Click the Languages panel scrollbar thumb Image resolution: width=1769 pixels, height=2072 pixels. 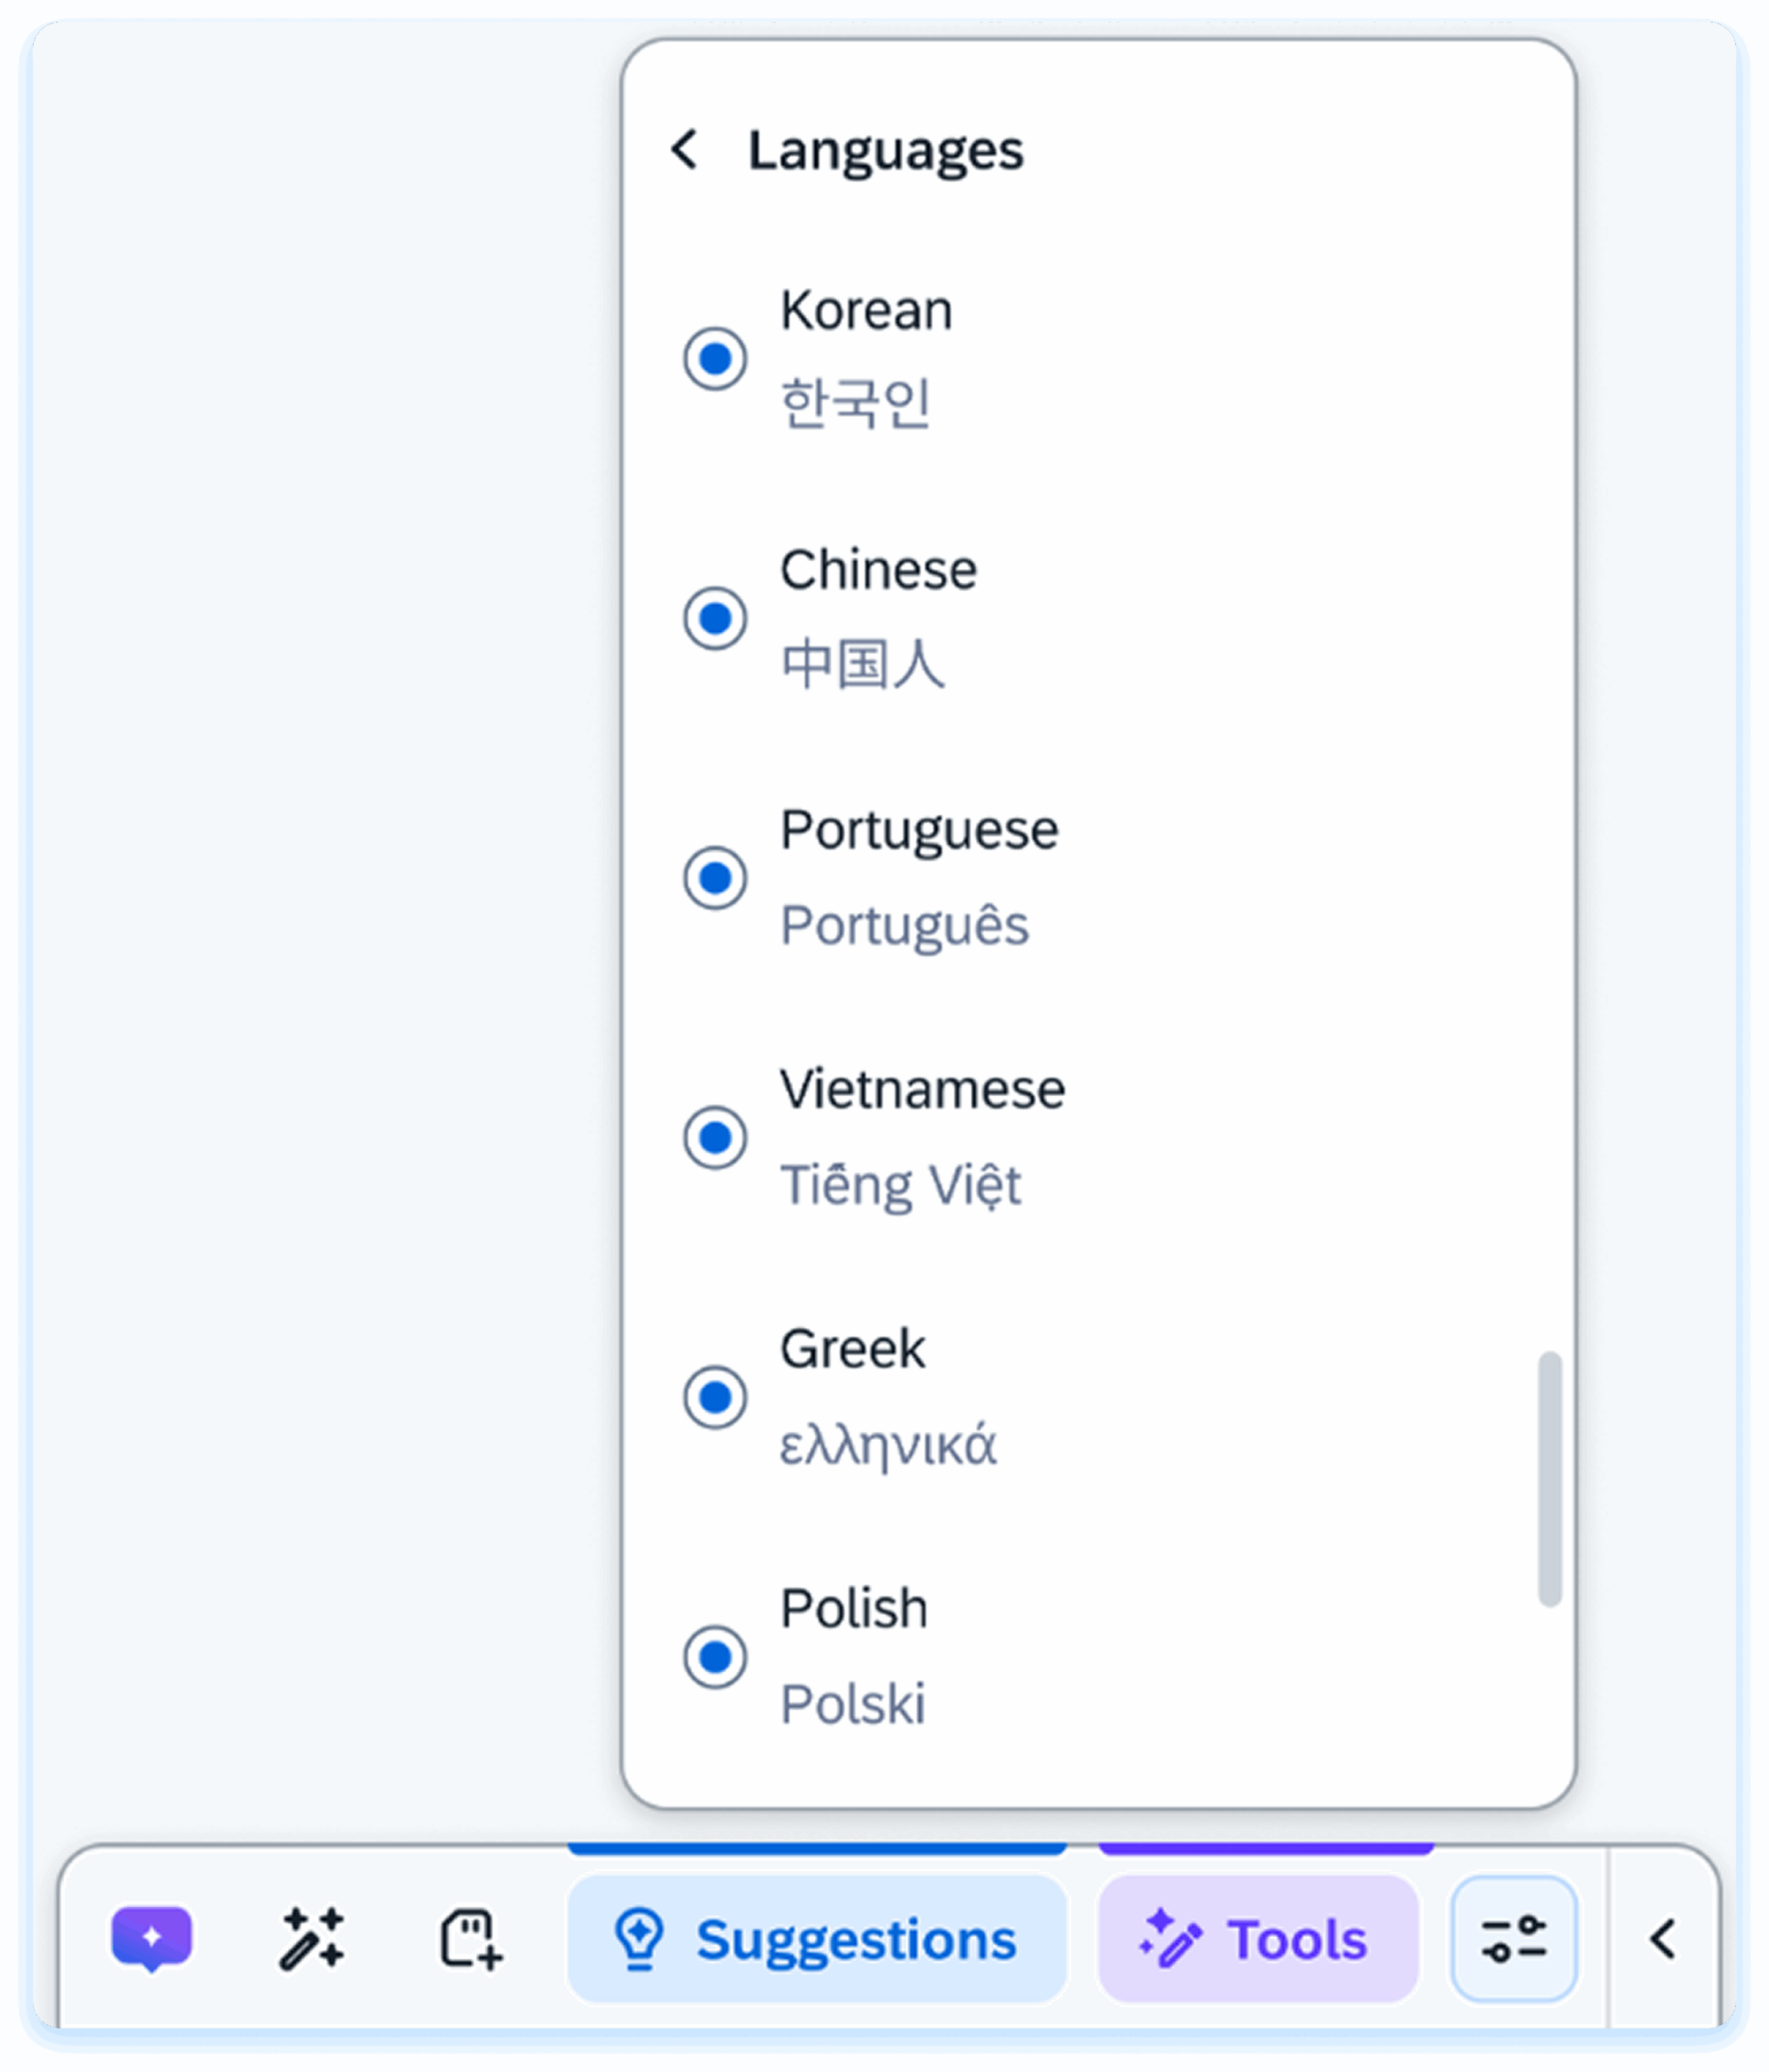tap(1549, 1478)
